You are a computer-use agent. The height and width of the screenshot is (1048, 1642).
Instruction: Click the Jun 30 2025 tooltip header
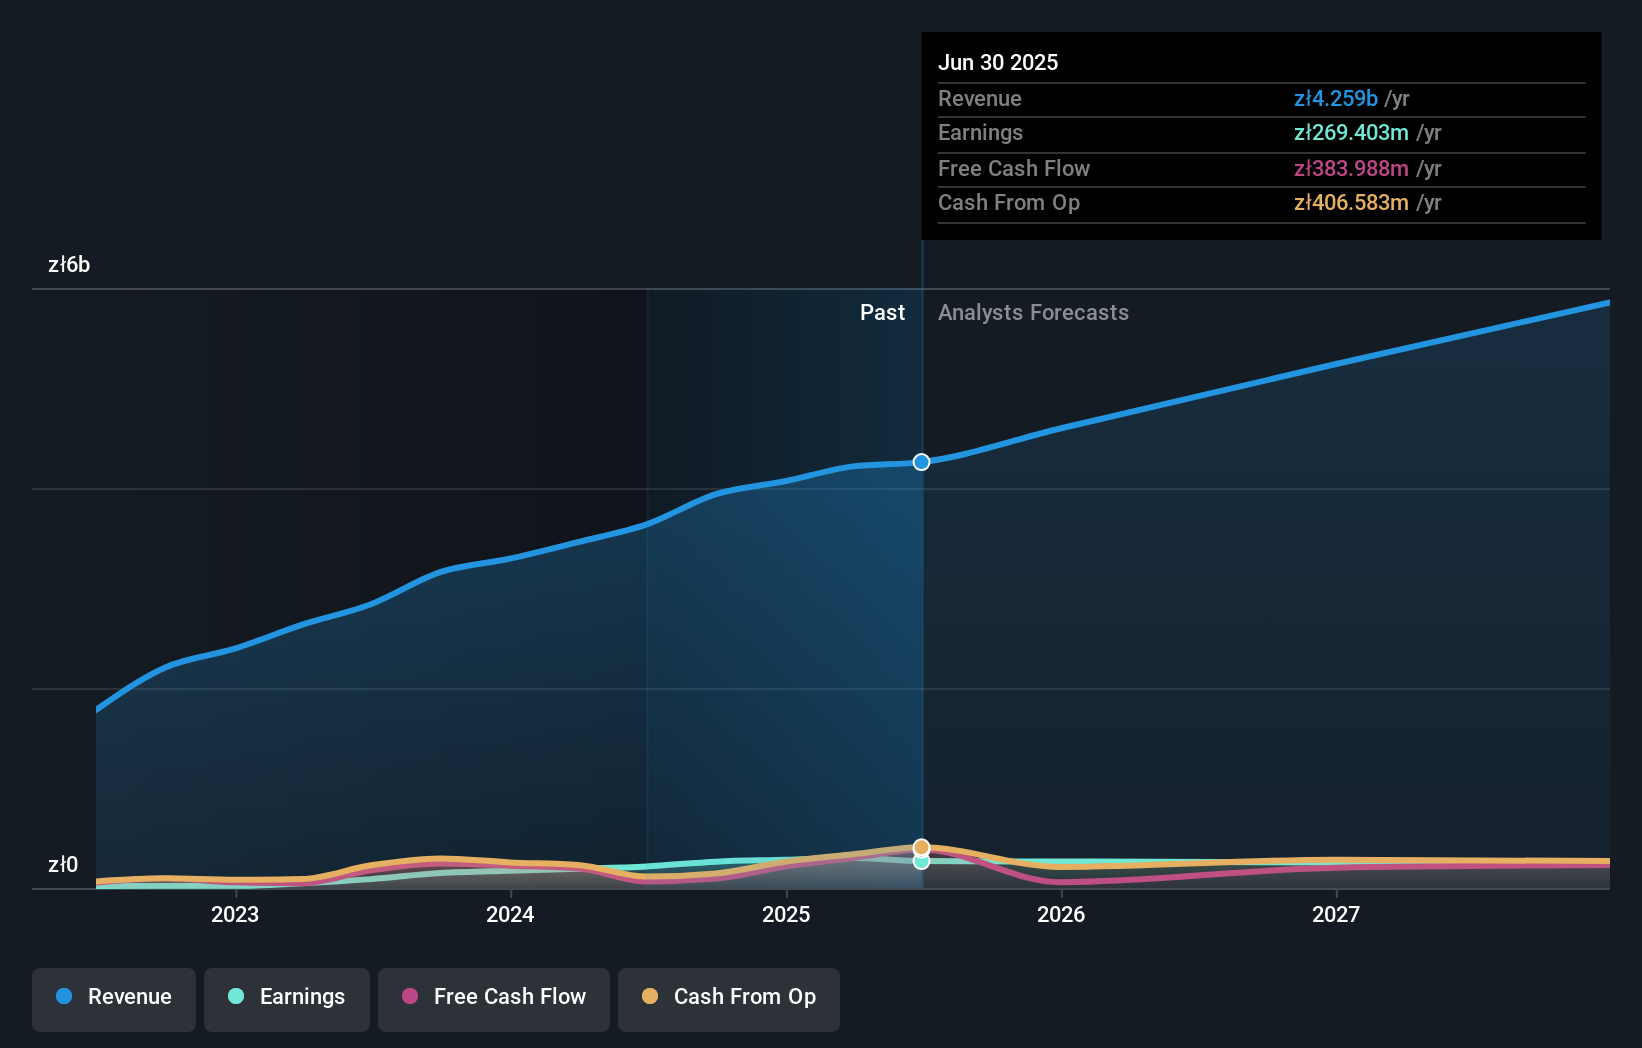tap(998, 62)
